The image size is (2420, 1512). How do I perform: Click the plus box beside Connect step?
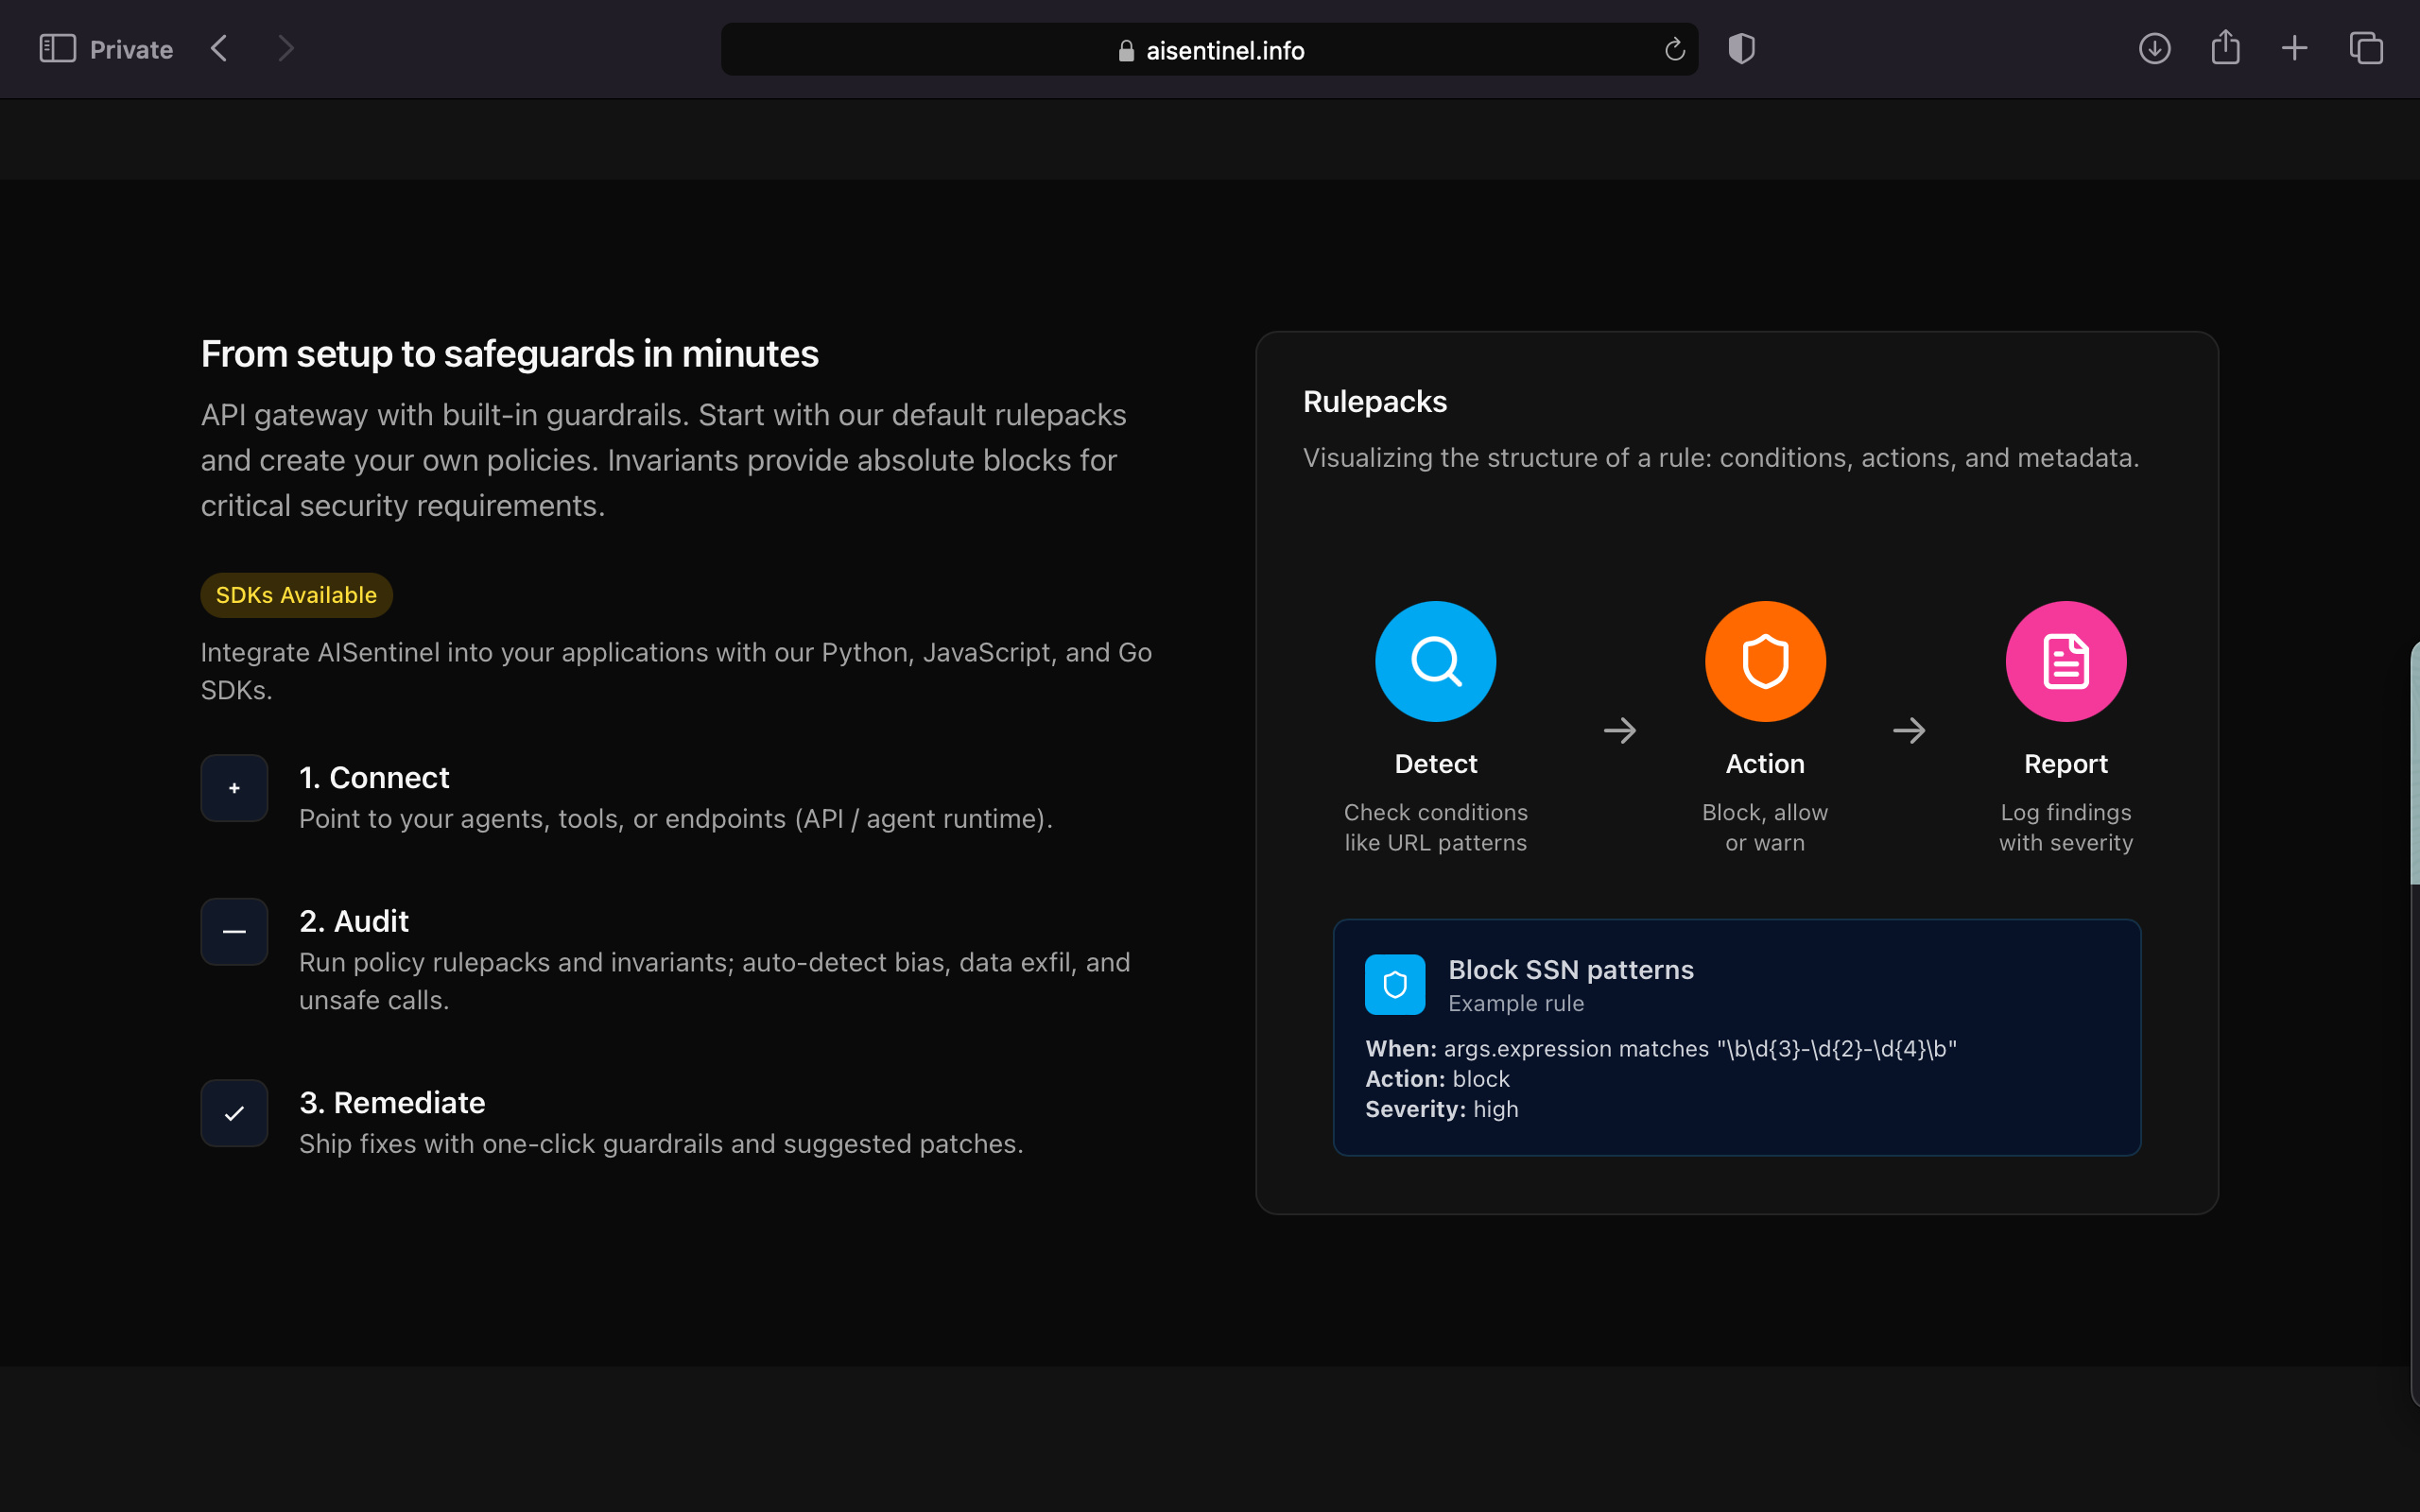(x=234, y=788)
